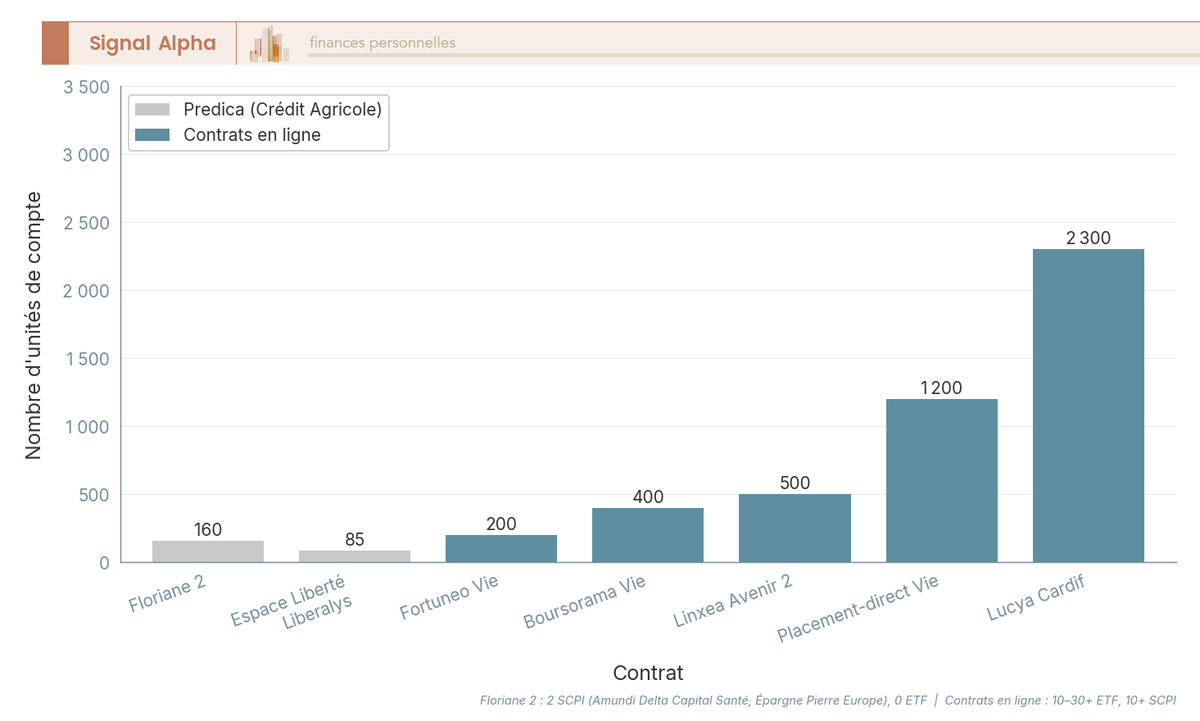This screenshot has height=721, width=1200.
Task: Click the Placement-direct Vie bar
Action: point(942,480)
